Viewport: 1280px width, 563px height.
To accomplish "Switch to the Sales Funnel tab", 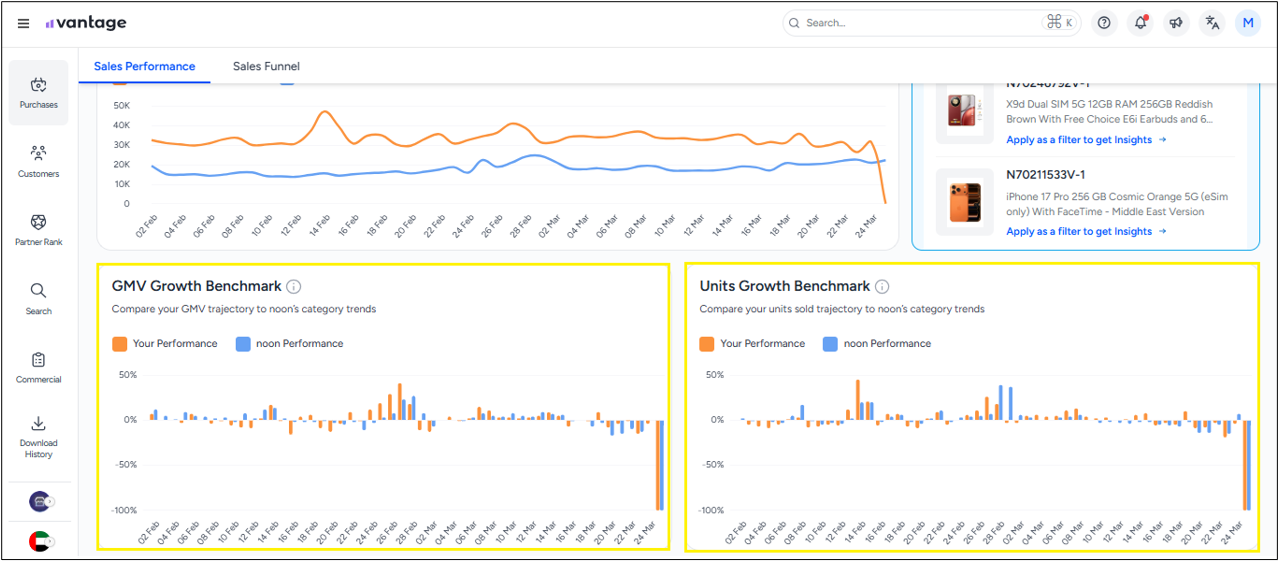I will coord(266,67).
